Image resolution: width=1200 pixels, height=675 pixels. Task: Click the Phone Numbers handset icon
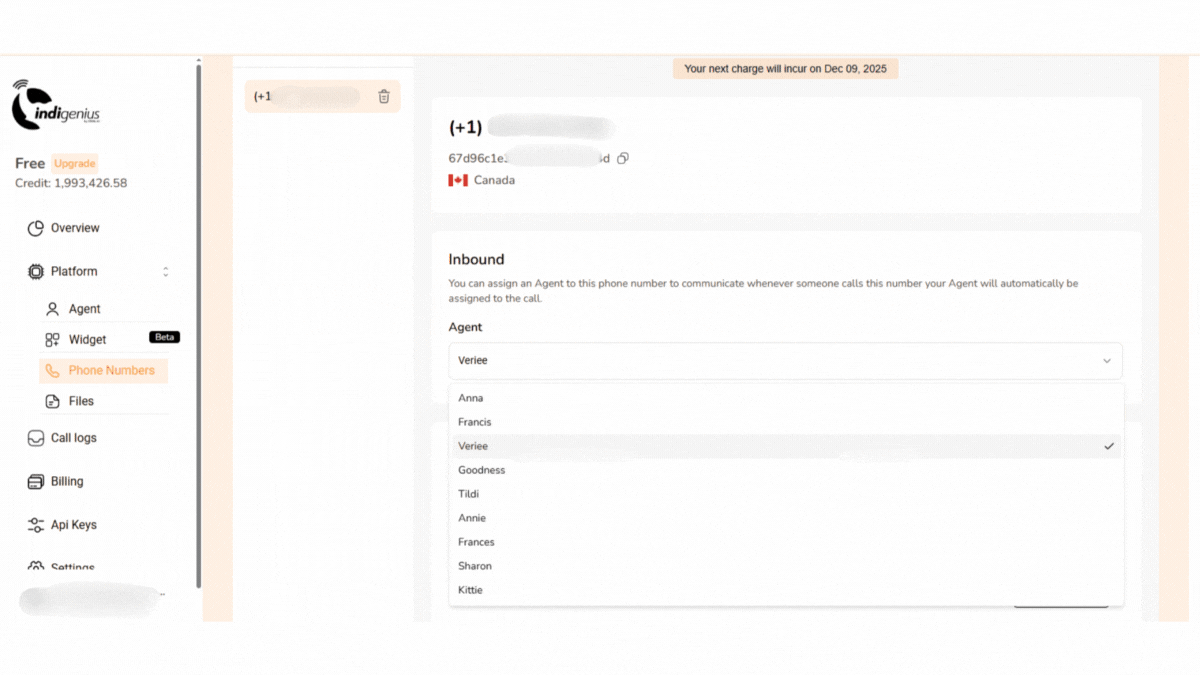pos(53,371)
